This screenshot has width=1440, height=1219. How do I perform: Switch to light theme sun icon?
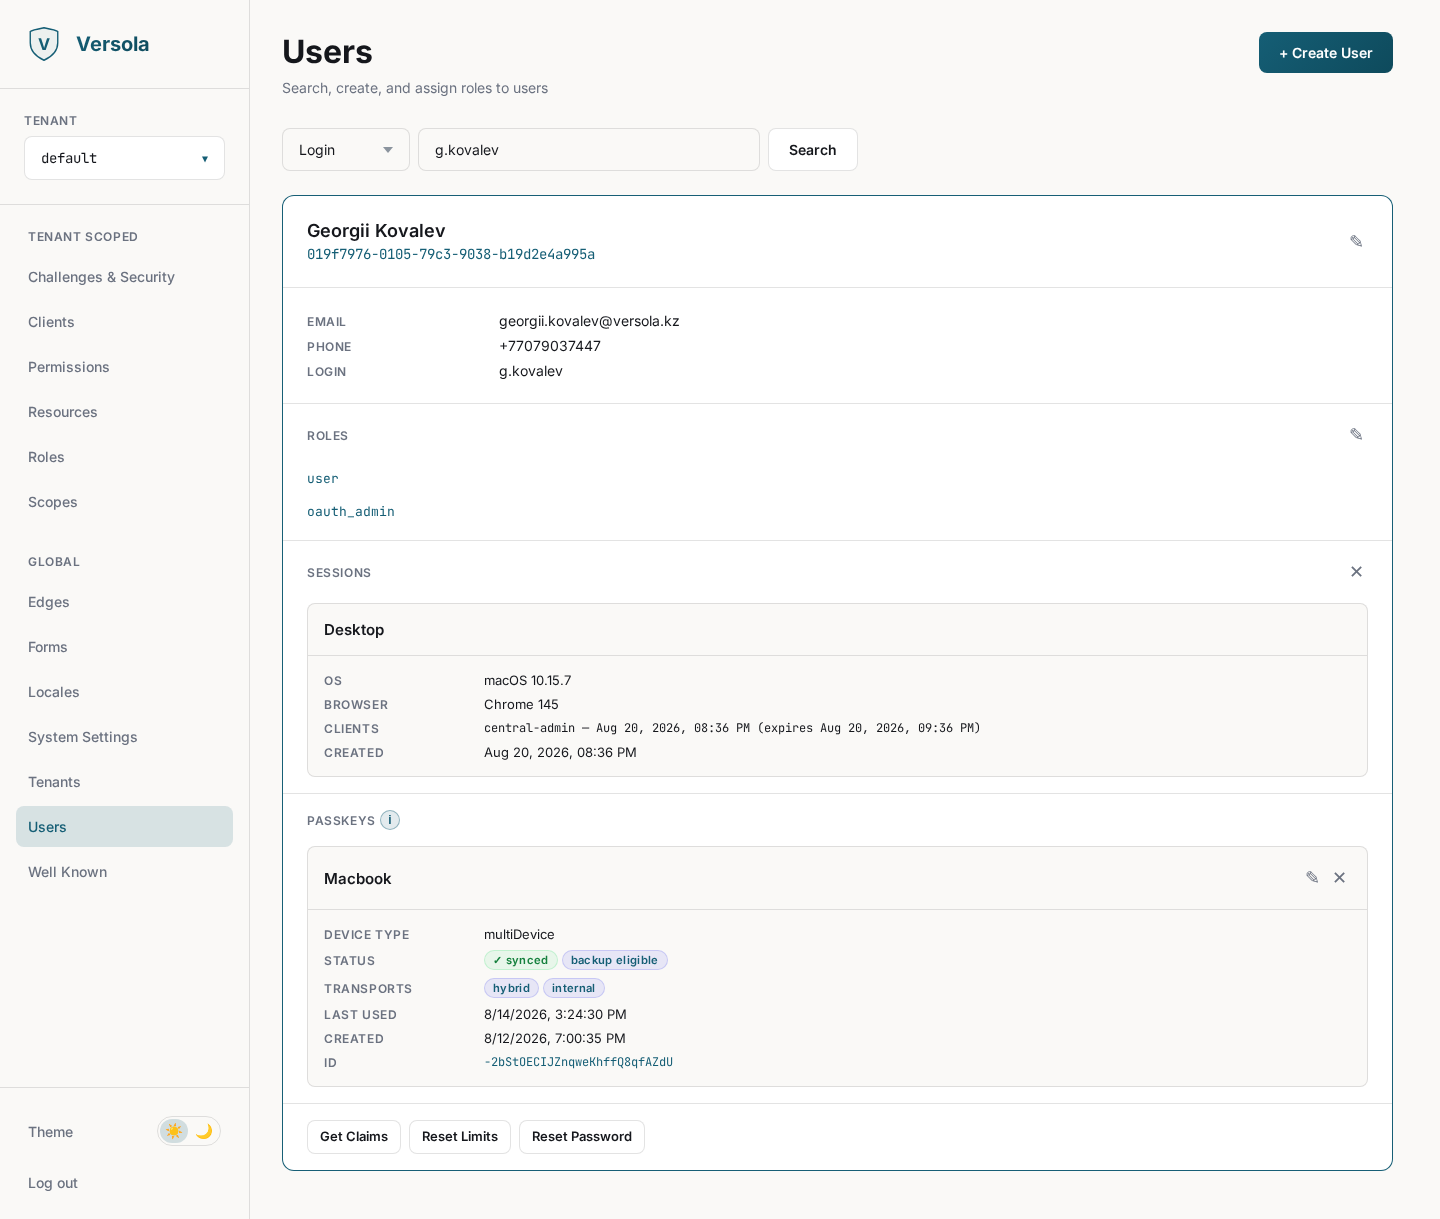(174, 1131)
